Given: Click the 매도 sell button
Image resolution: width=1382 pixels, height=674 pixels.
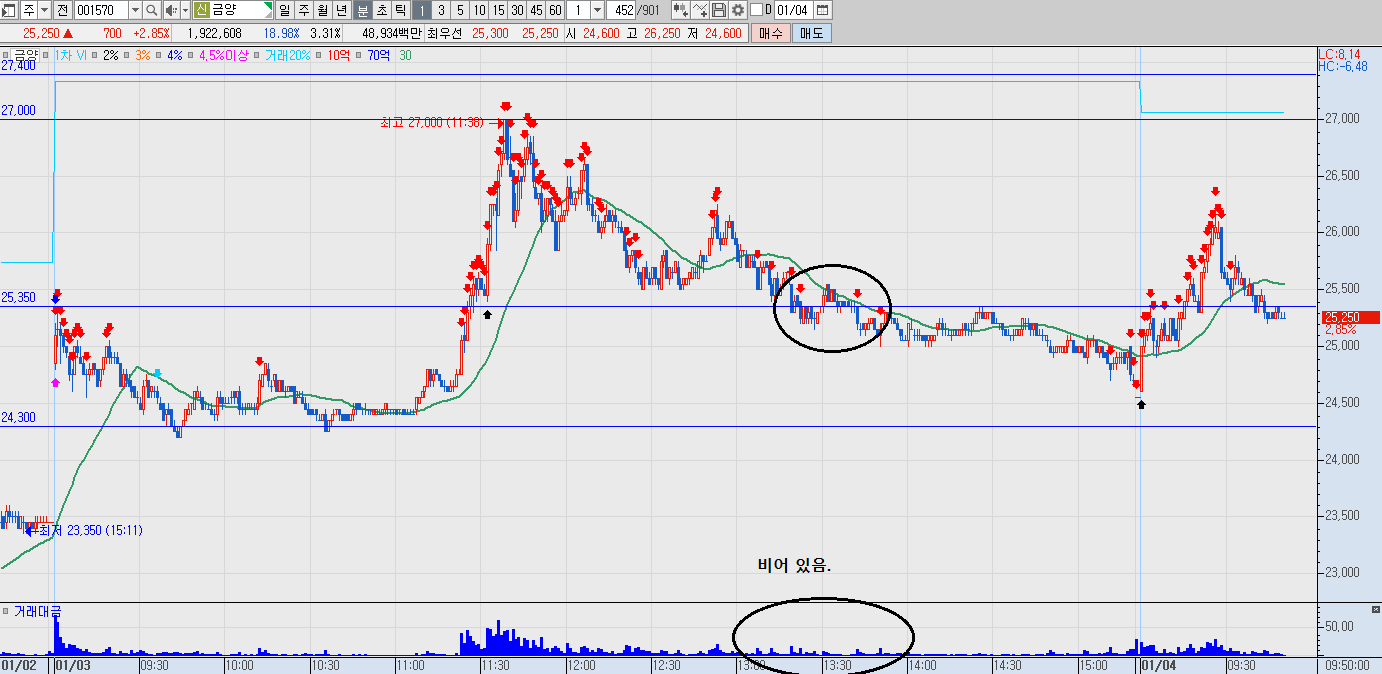Looking at the screenshot, I should [812, 33].
